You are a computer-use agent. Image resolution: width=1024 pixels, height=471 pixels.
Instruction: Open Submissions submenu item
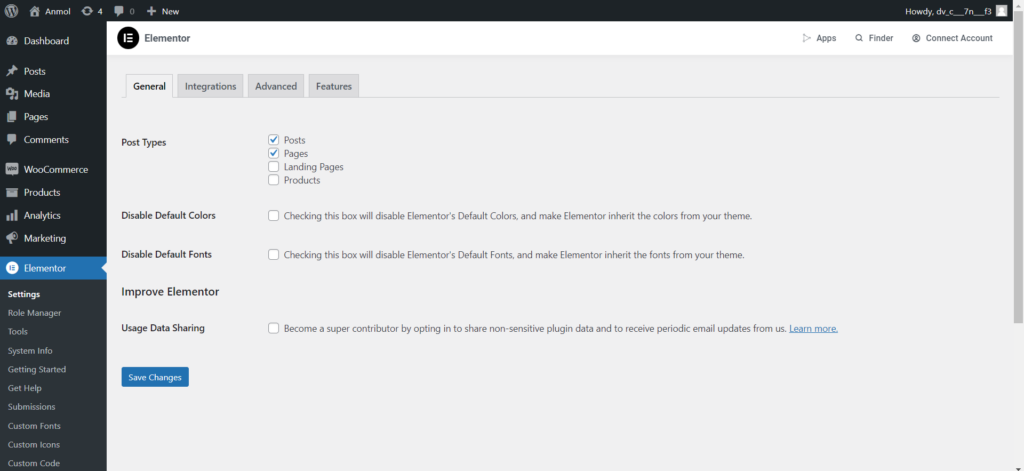click(x=32, y=407)
